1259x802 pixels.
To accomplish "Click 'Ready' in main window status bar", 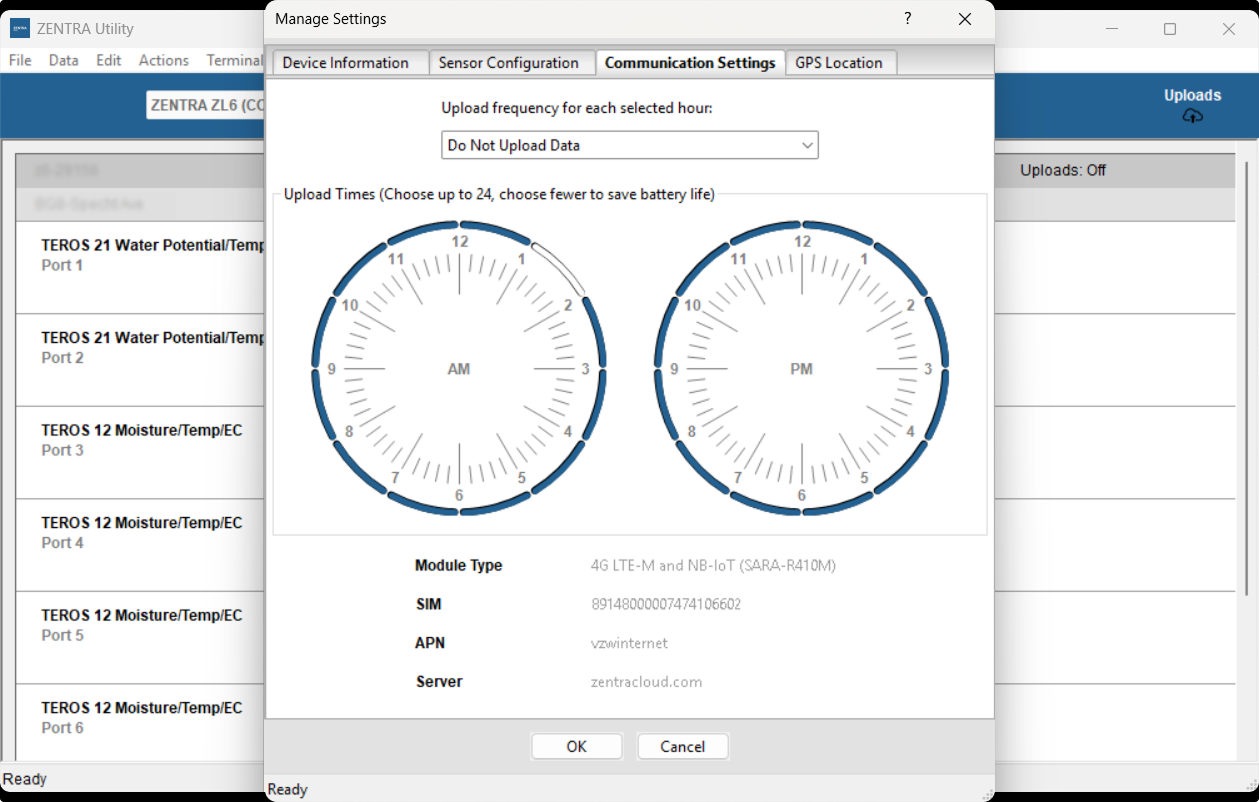I will click(x=25, y=779).
